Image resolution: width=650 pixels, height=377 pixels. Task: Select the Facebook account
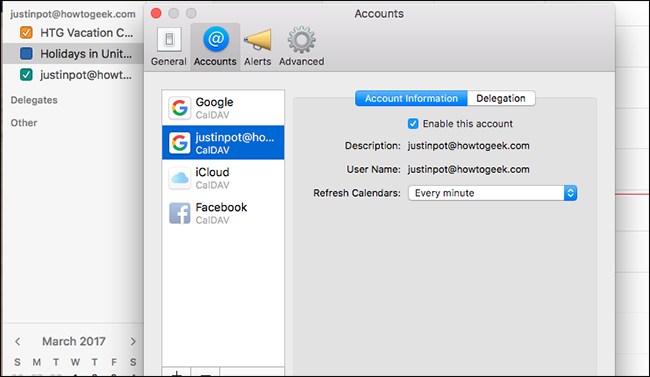[x=223, y=213]
